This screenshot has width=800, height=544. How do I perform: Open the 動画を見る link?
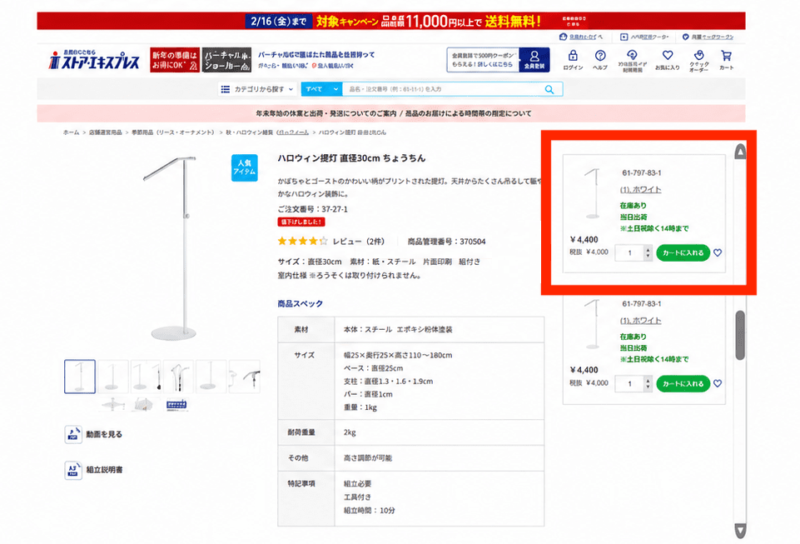[104, 434]
